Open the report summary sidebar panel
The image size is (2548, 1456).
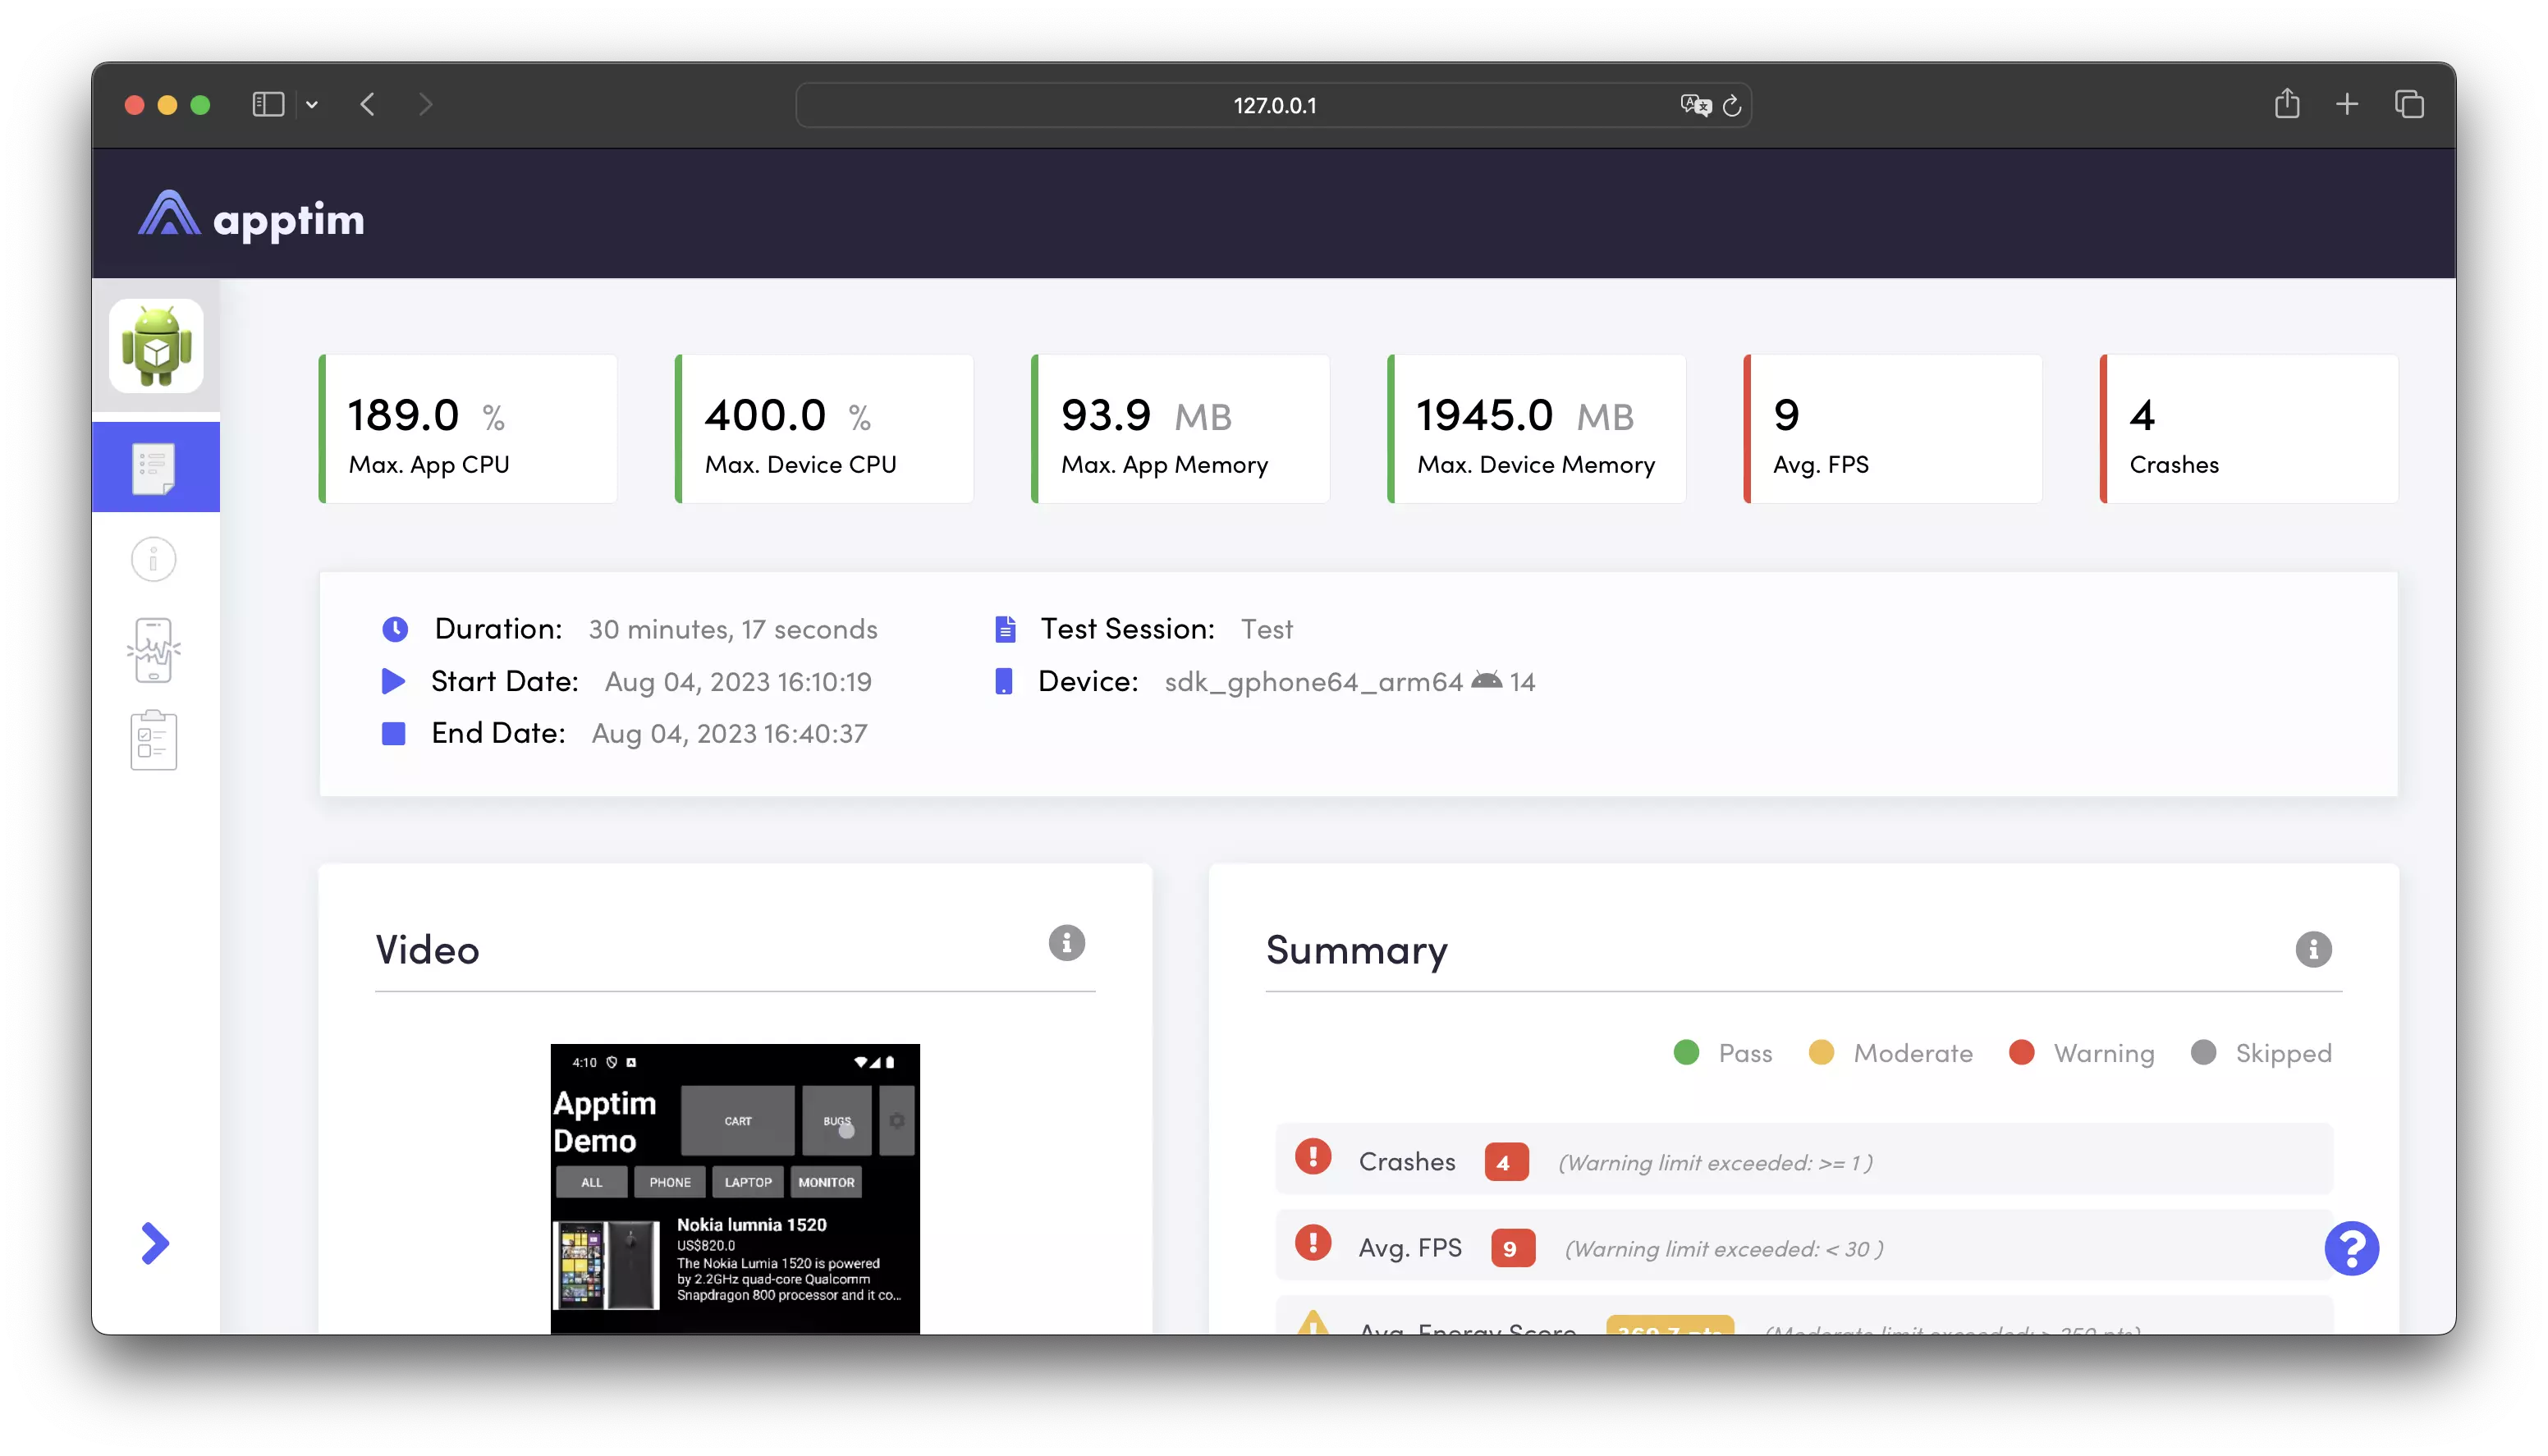click(156, 466)
